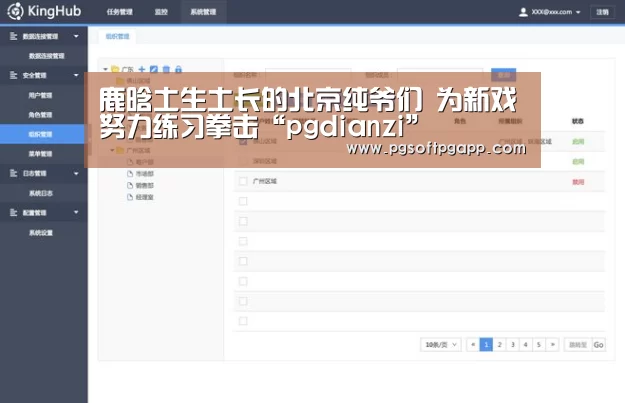Viewport: 625px width, 403px height.
Task: Collapse the 安全管理 sidebar section arrow
Action: (x=76, y=75)
